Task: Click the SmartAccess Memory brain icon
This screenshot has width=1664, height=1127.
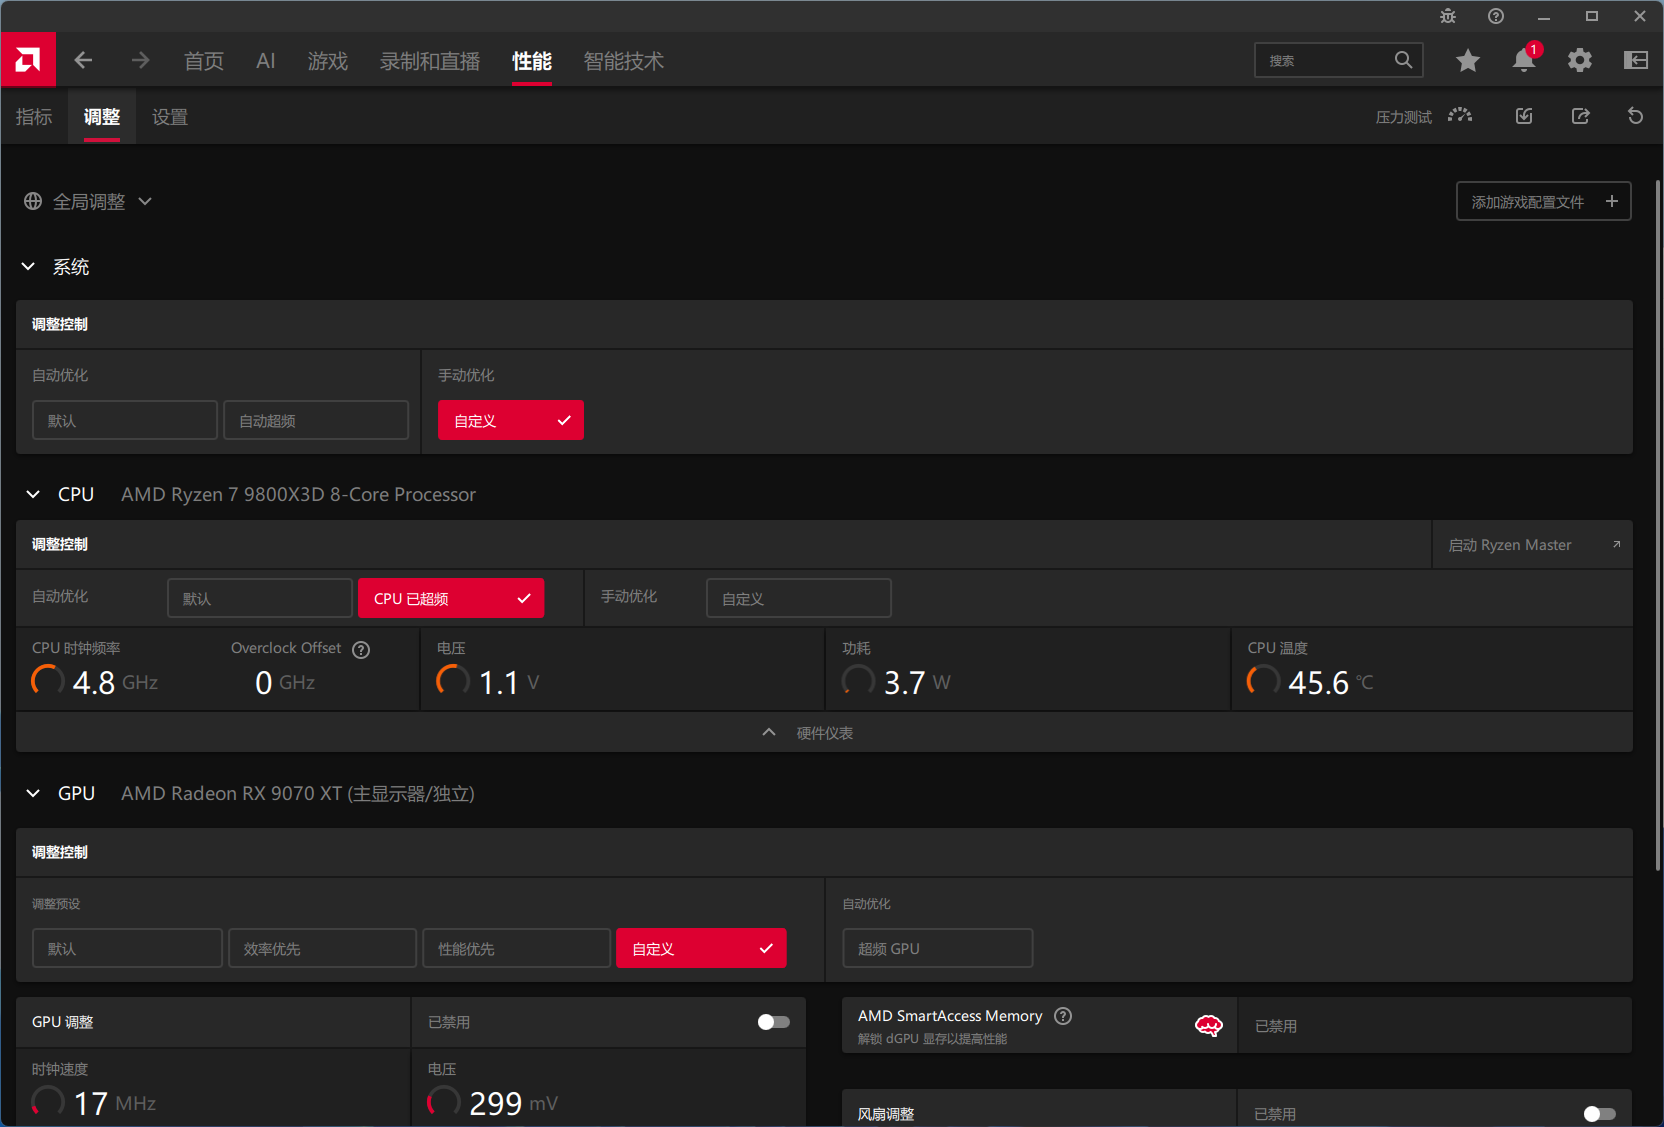Action: coord(1208,1025)
